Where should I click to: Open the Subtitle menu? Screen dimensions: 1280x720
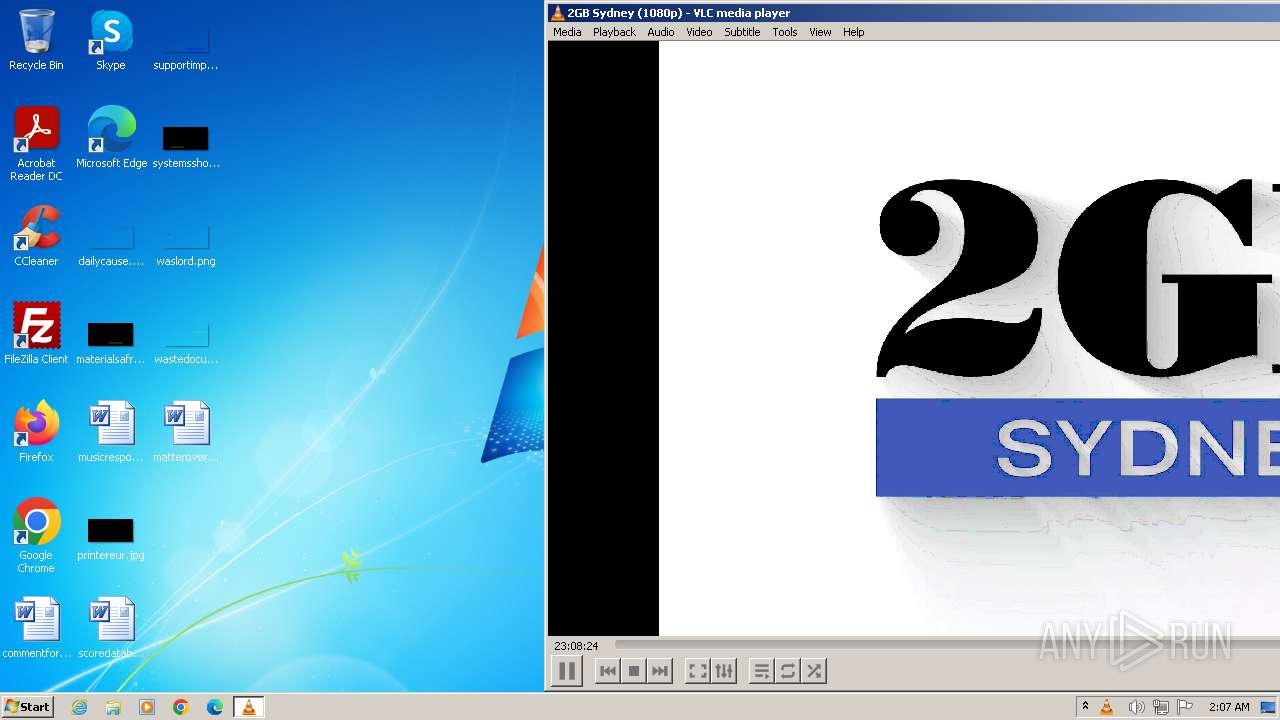coord(742,32)
